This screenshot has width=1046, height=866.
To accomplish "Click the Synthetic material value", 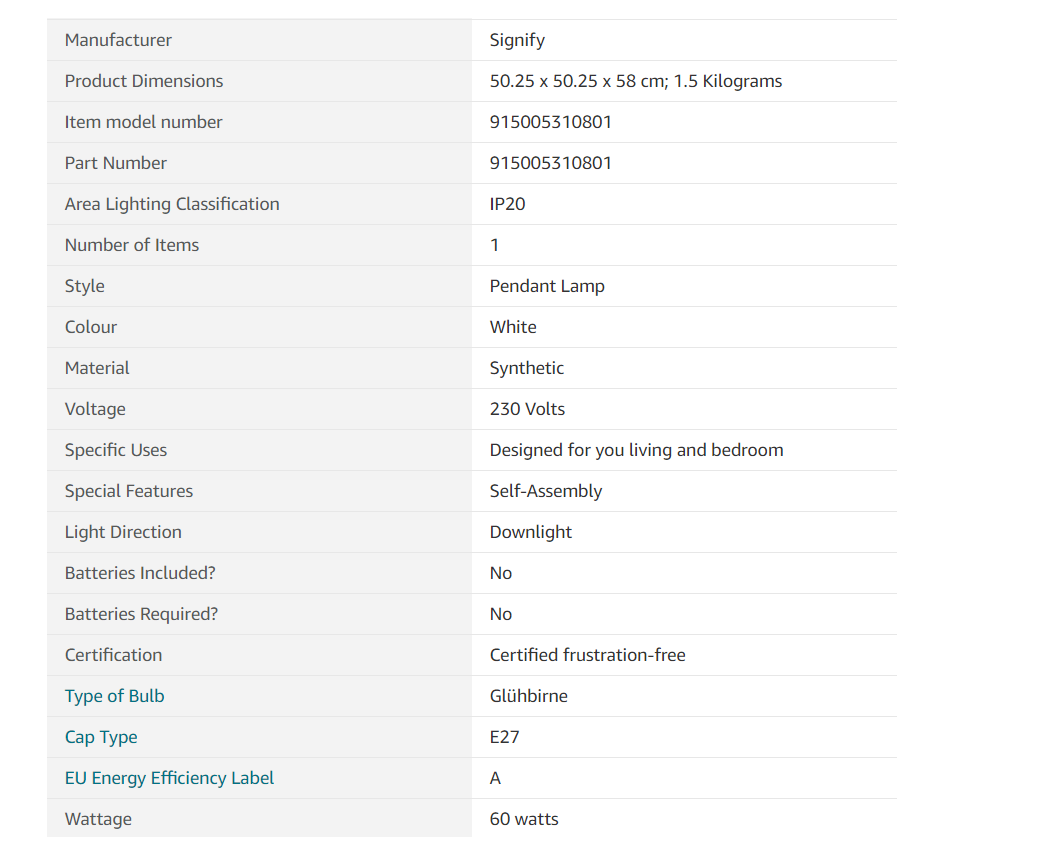I will click(x=526, y=368).
